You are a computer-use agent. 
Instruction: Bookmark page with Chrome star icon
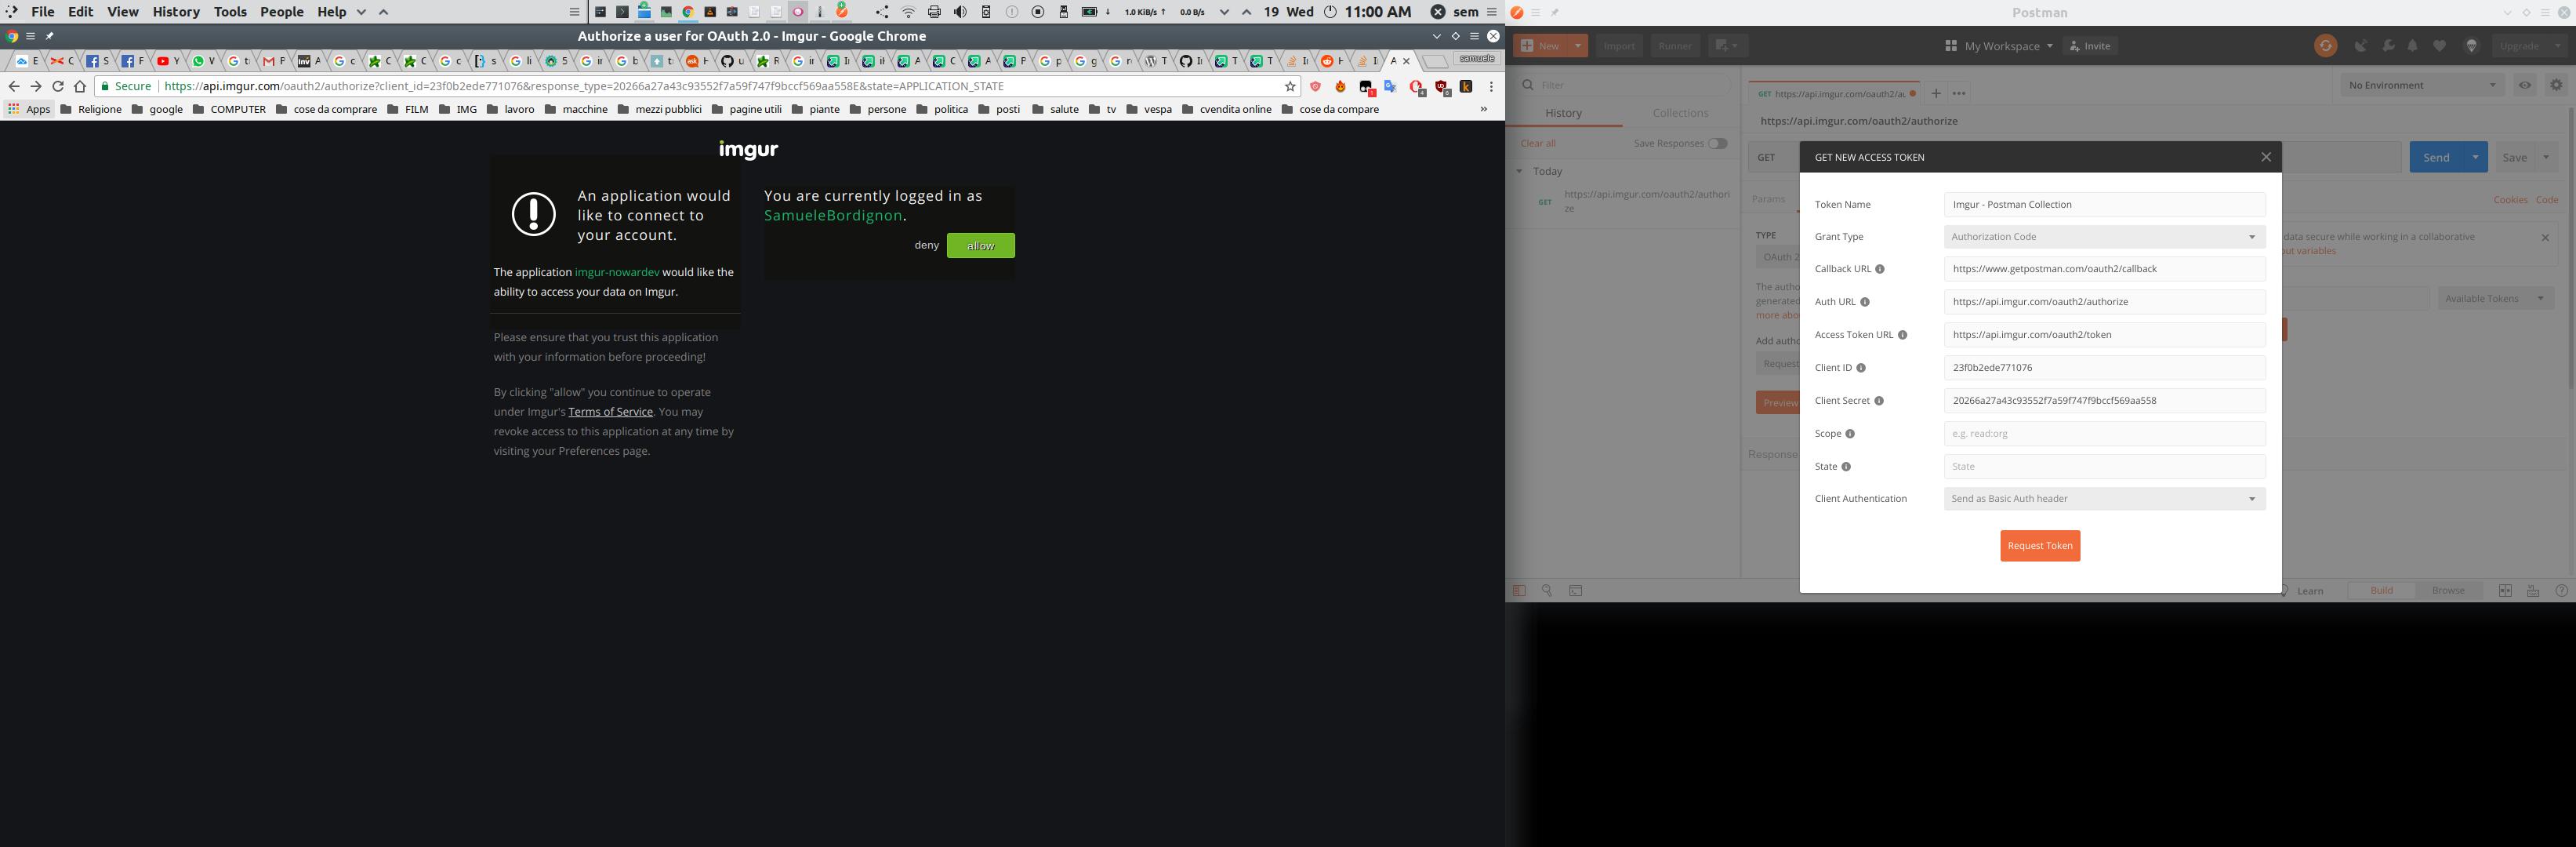(1290, 87)
